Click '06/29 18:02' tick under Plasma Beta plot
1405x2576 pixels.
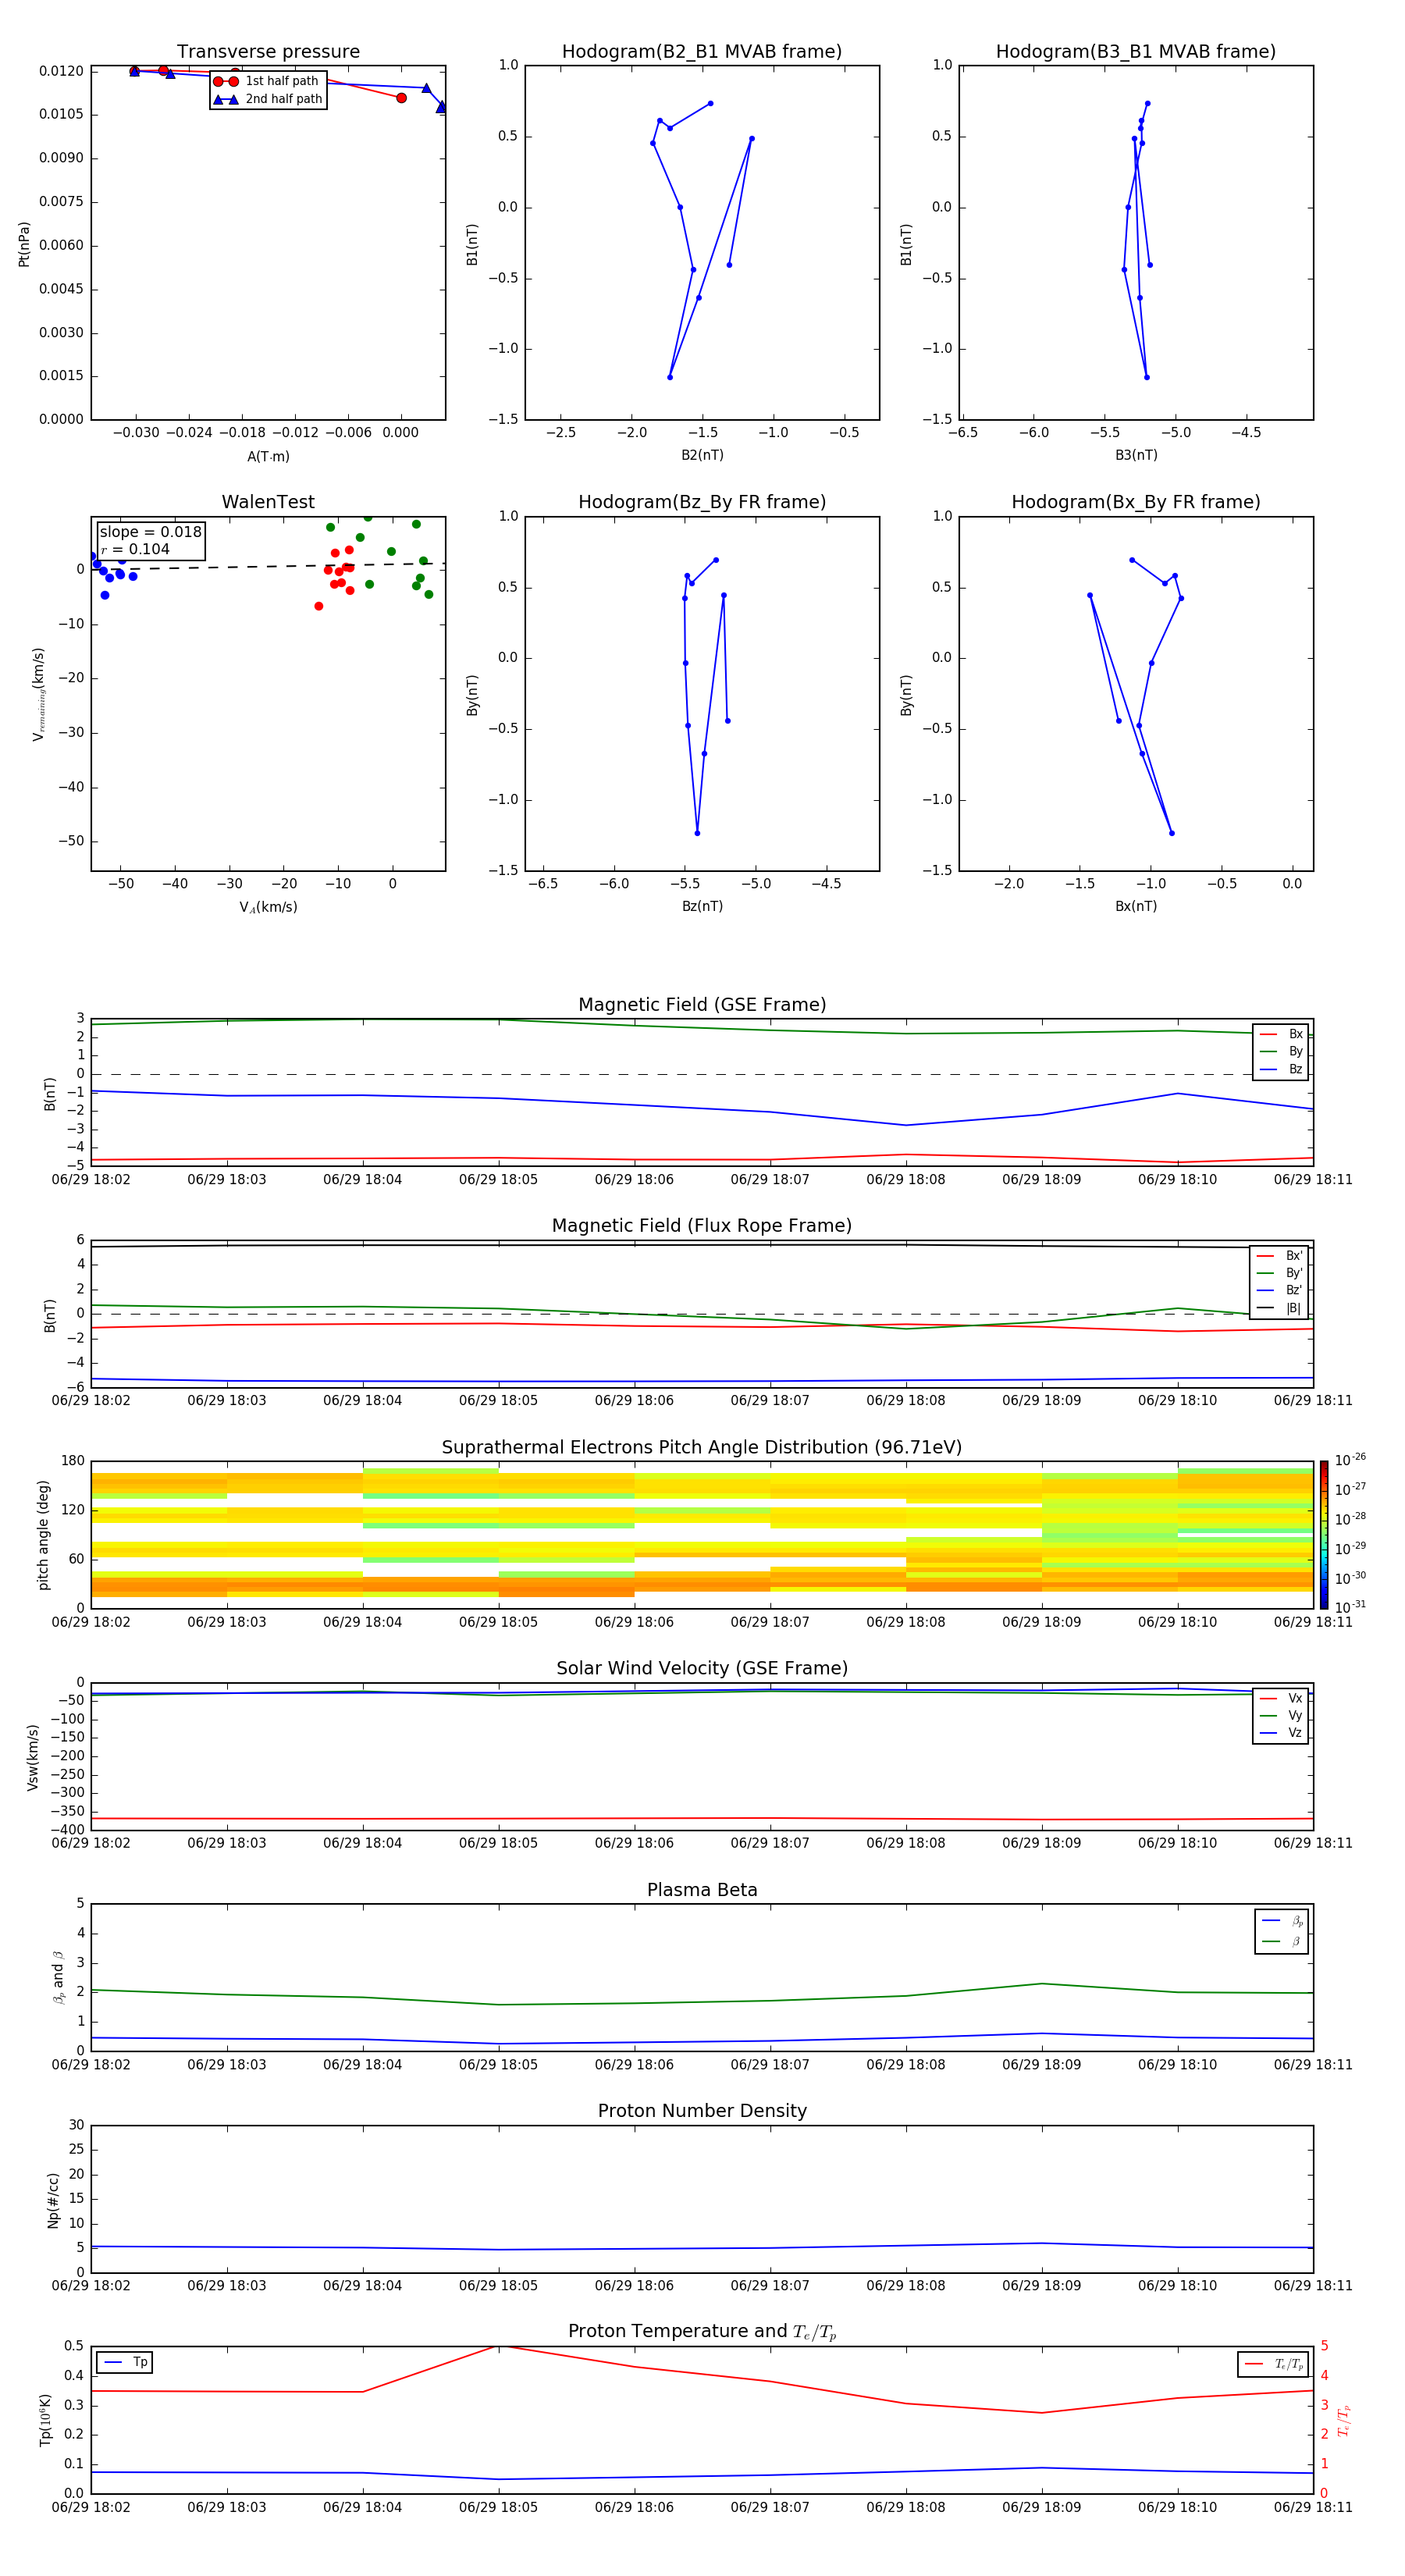pos(91,2065)
